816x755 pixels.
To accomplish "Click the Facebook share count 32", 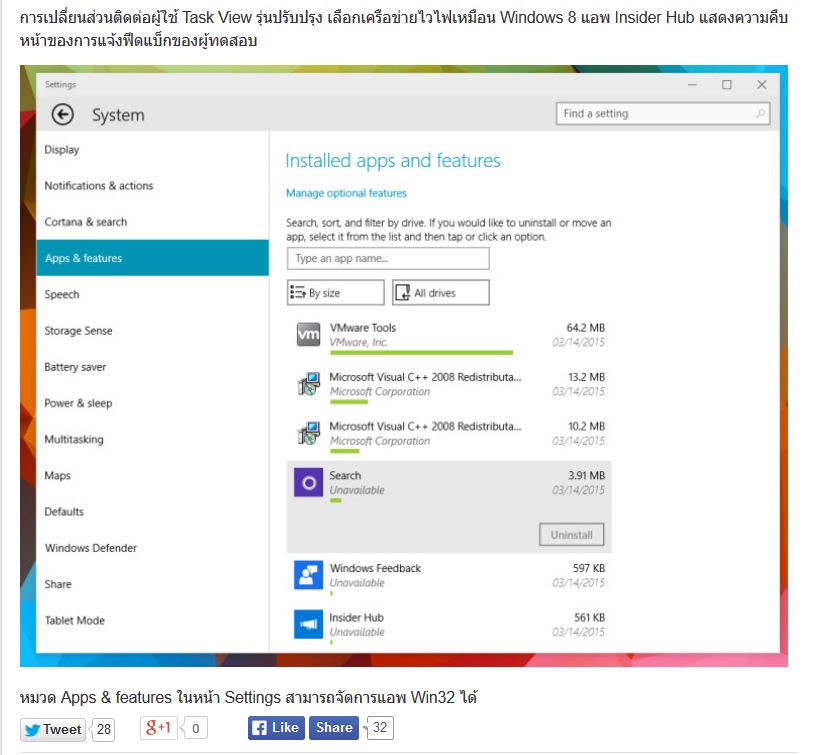I will pos(380,727).
